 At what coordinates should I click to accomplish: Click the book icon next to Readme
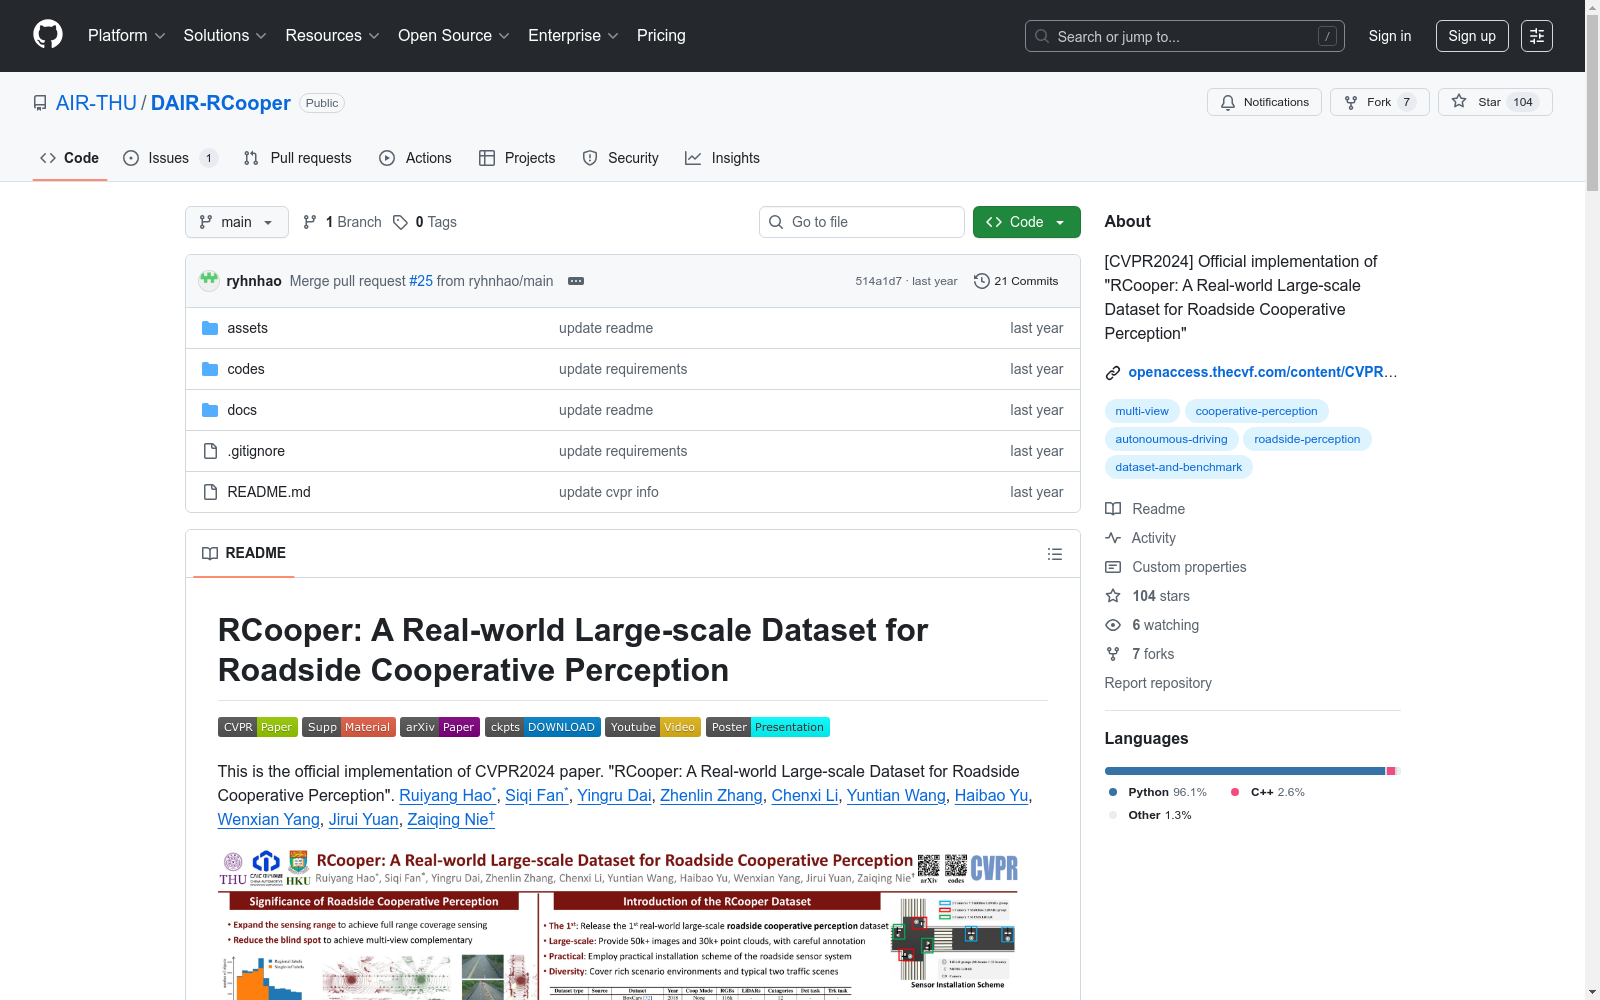1113,509
